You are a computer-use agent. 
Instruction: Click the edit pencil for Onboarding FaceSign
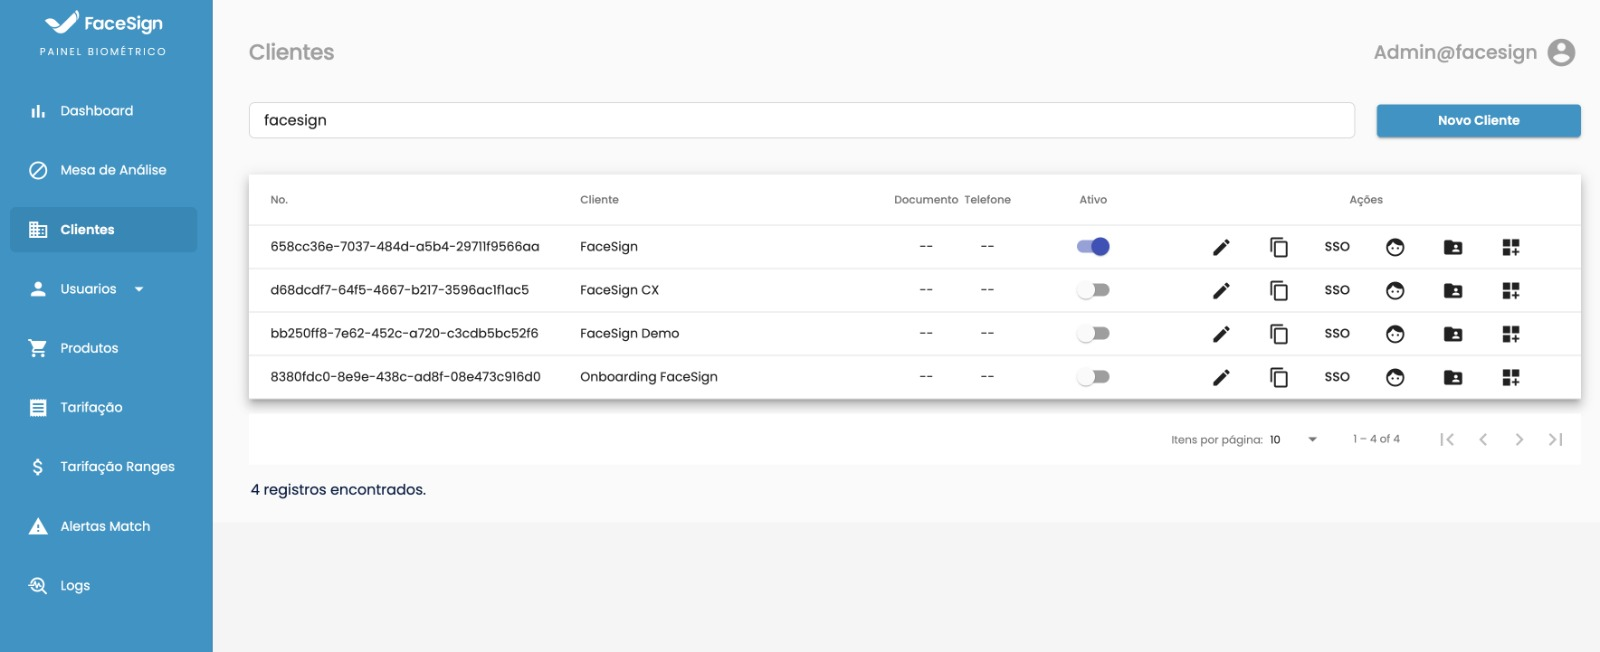[1221, 378]
